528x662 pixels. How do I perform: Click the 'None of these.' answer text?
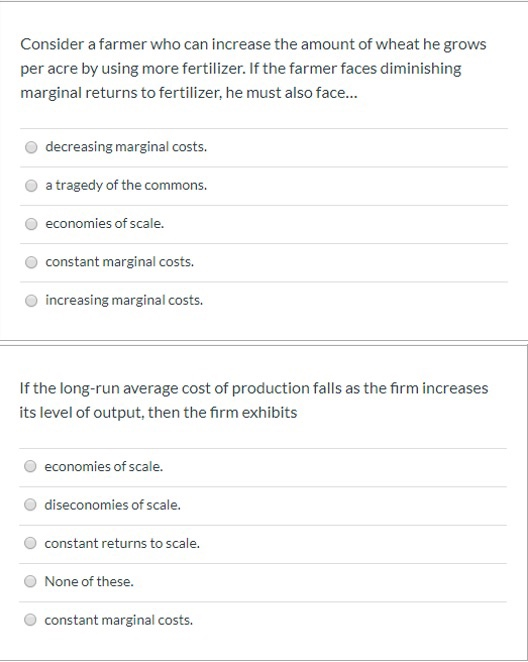coord(89,581)
